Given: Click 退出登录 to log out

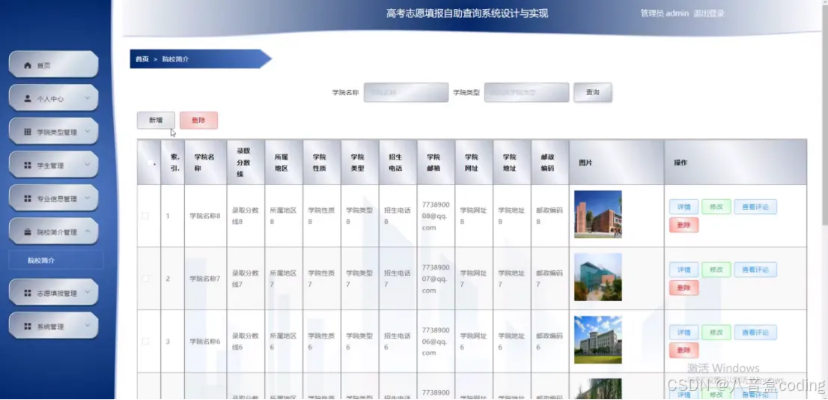Looking at the screenshot, I should coord(709,14).
